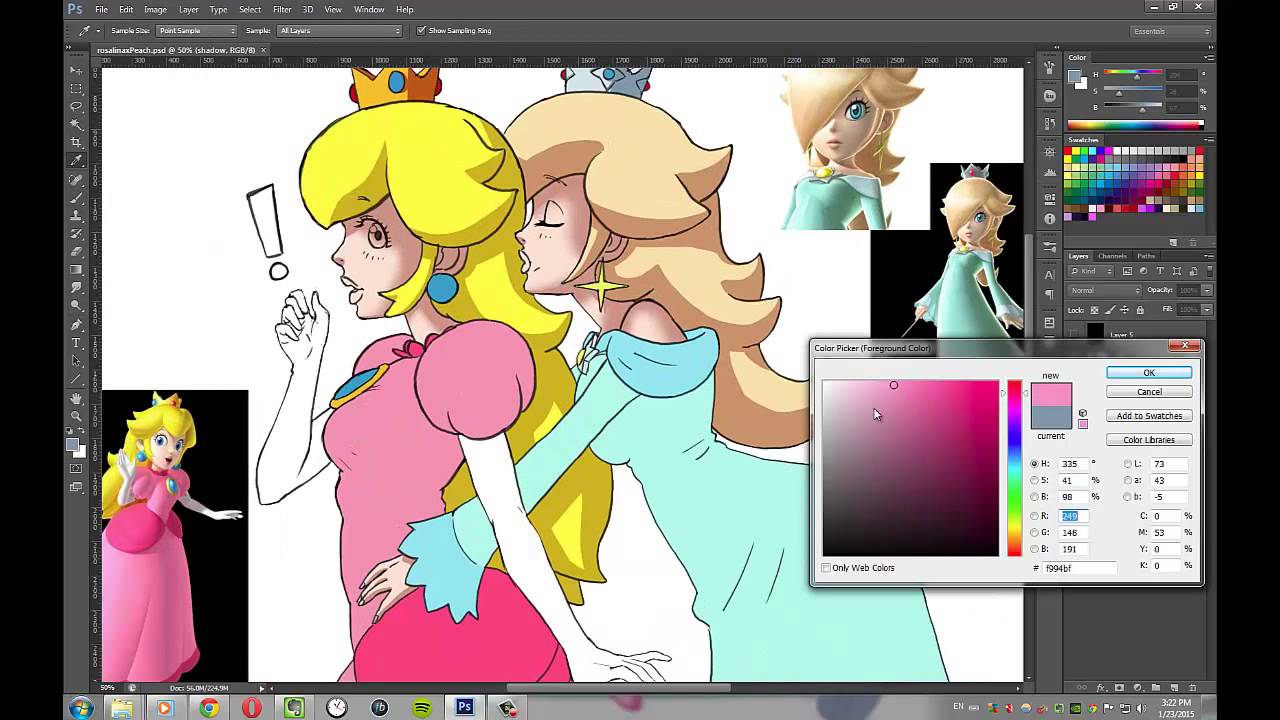This screenshot has width=1280, height=720.
Task: Click Cancel in the Color Picker
Action: (x=1149, y=392)
